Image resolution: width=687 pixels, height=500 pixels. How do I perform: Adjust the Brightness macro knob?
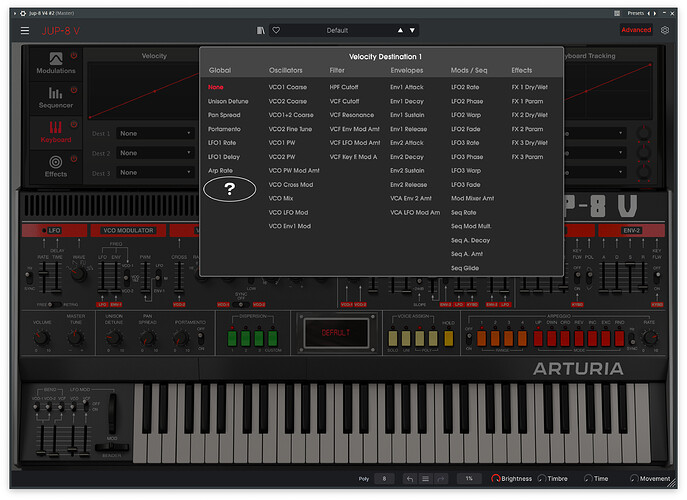tap(496, 479)
